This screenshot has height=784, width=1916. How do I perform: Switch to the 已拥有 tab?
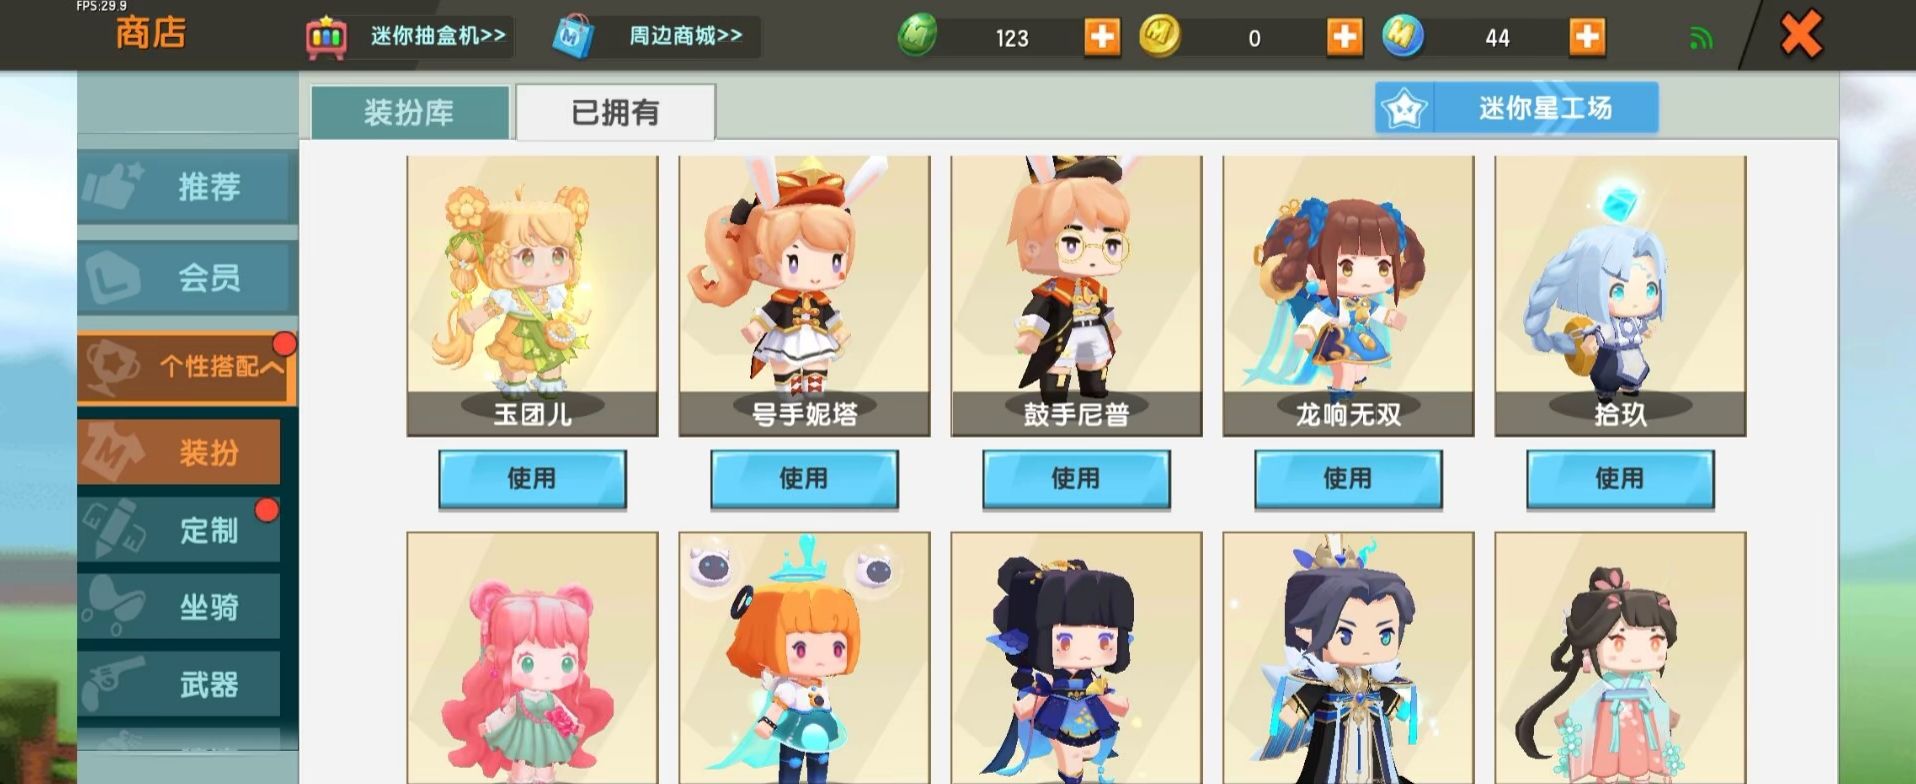[615, 112]
